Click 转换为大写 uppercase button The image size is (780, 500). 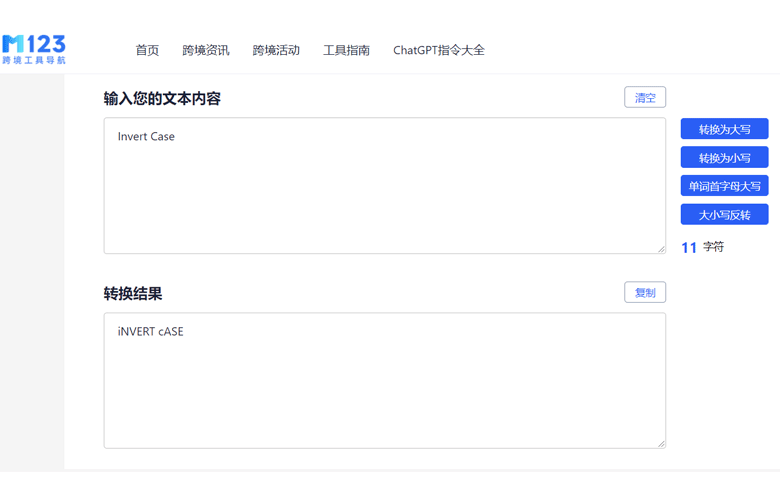pos(724,129)
